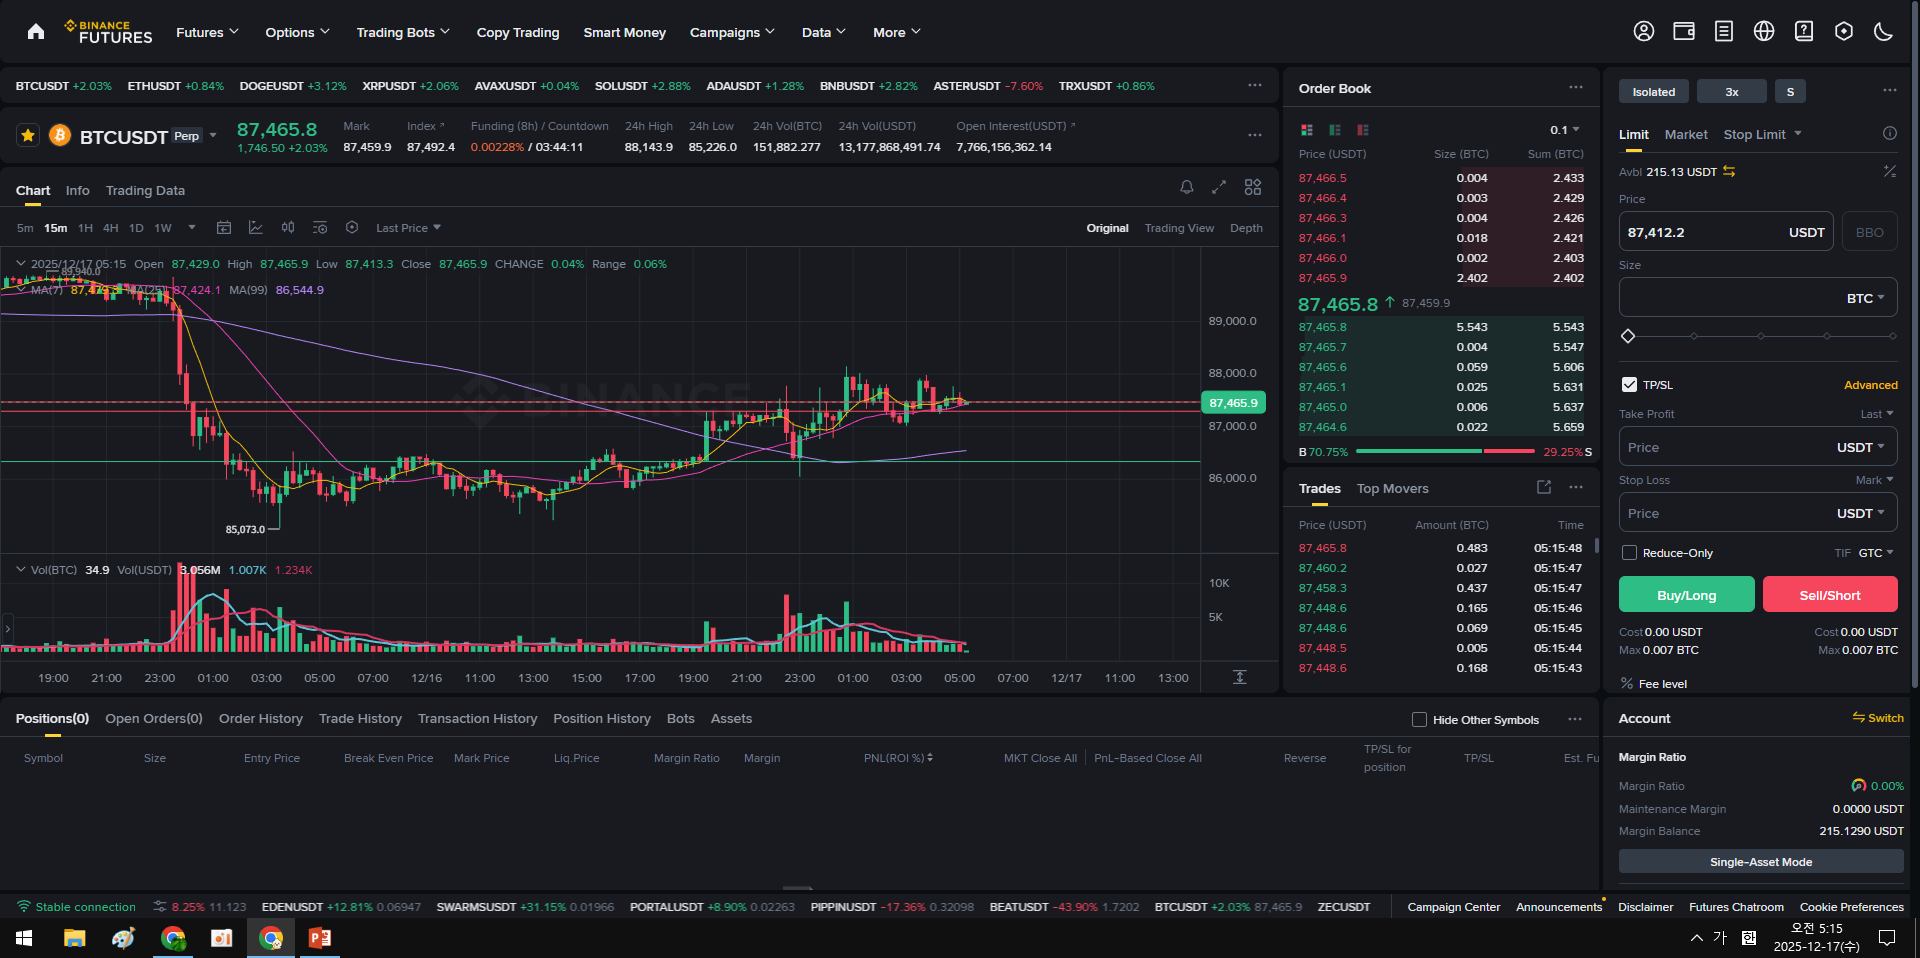Toggle BTCUSDT favorite star

pos(28,135)
